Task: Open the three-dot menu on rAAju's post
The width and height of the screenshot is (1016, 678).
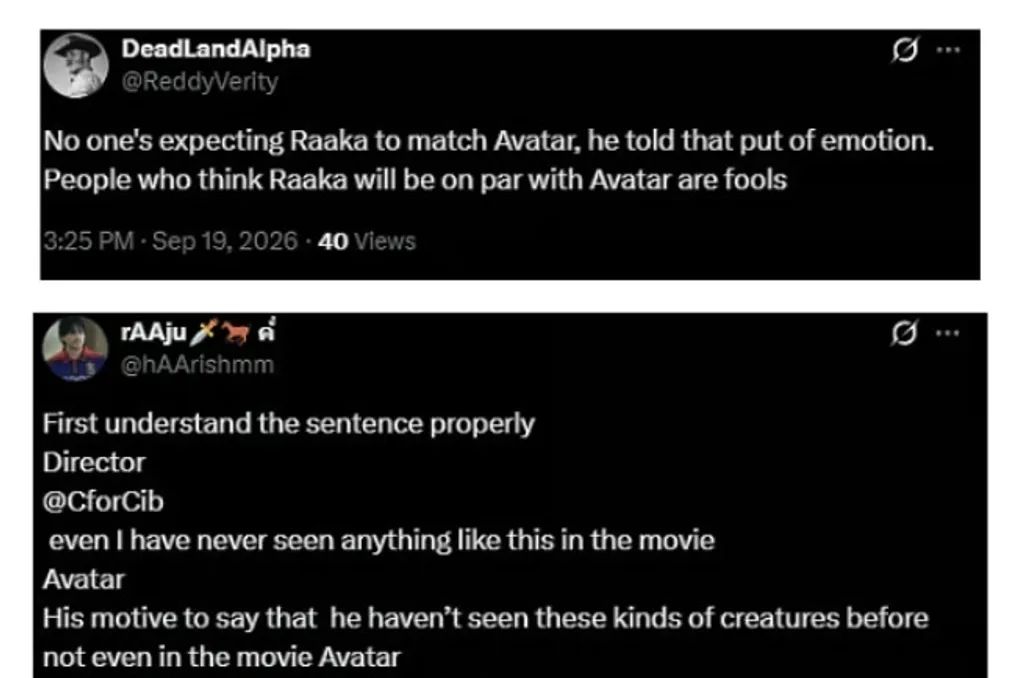Action: [x=948, y=333]
